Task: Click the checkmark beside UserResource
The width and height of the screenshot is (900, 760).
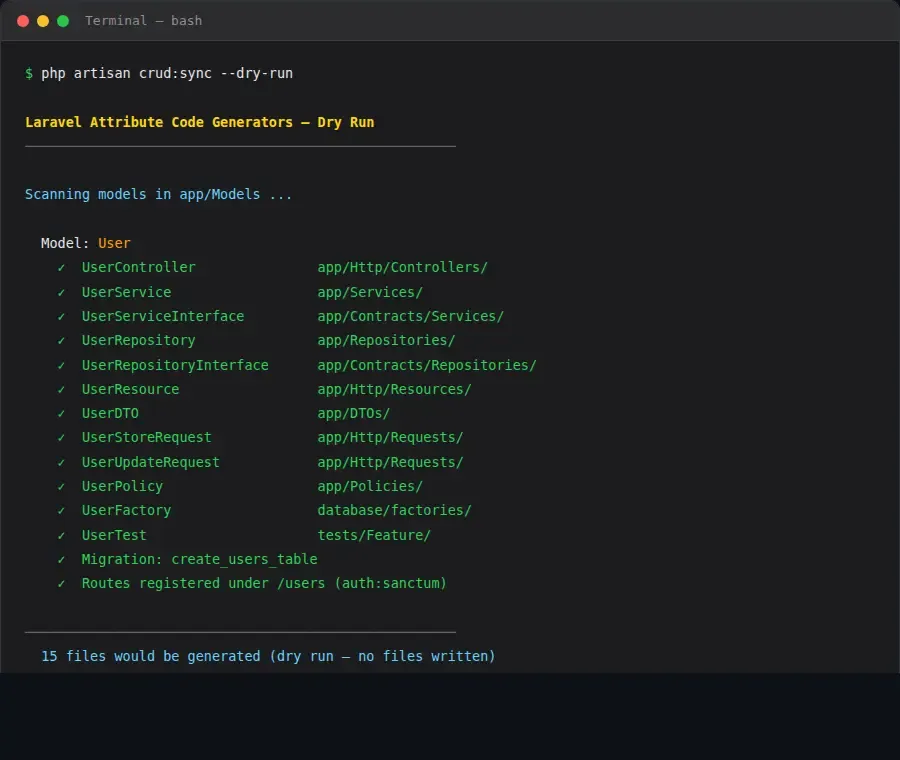Action: tap(61, 389)
